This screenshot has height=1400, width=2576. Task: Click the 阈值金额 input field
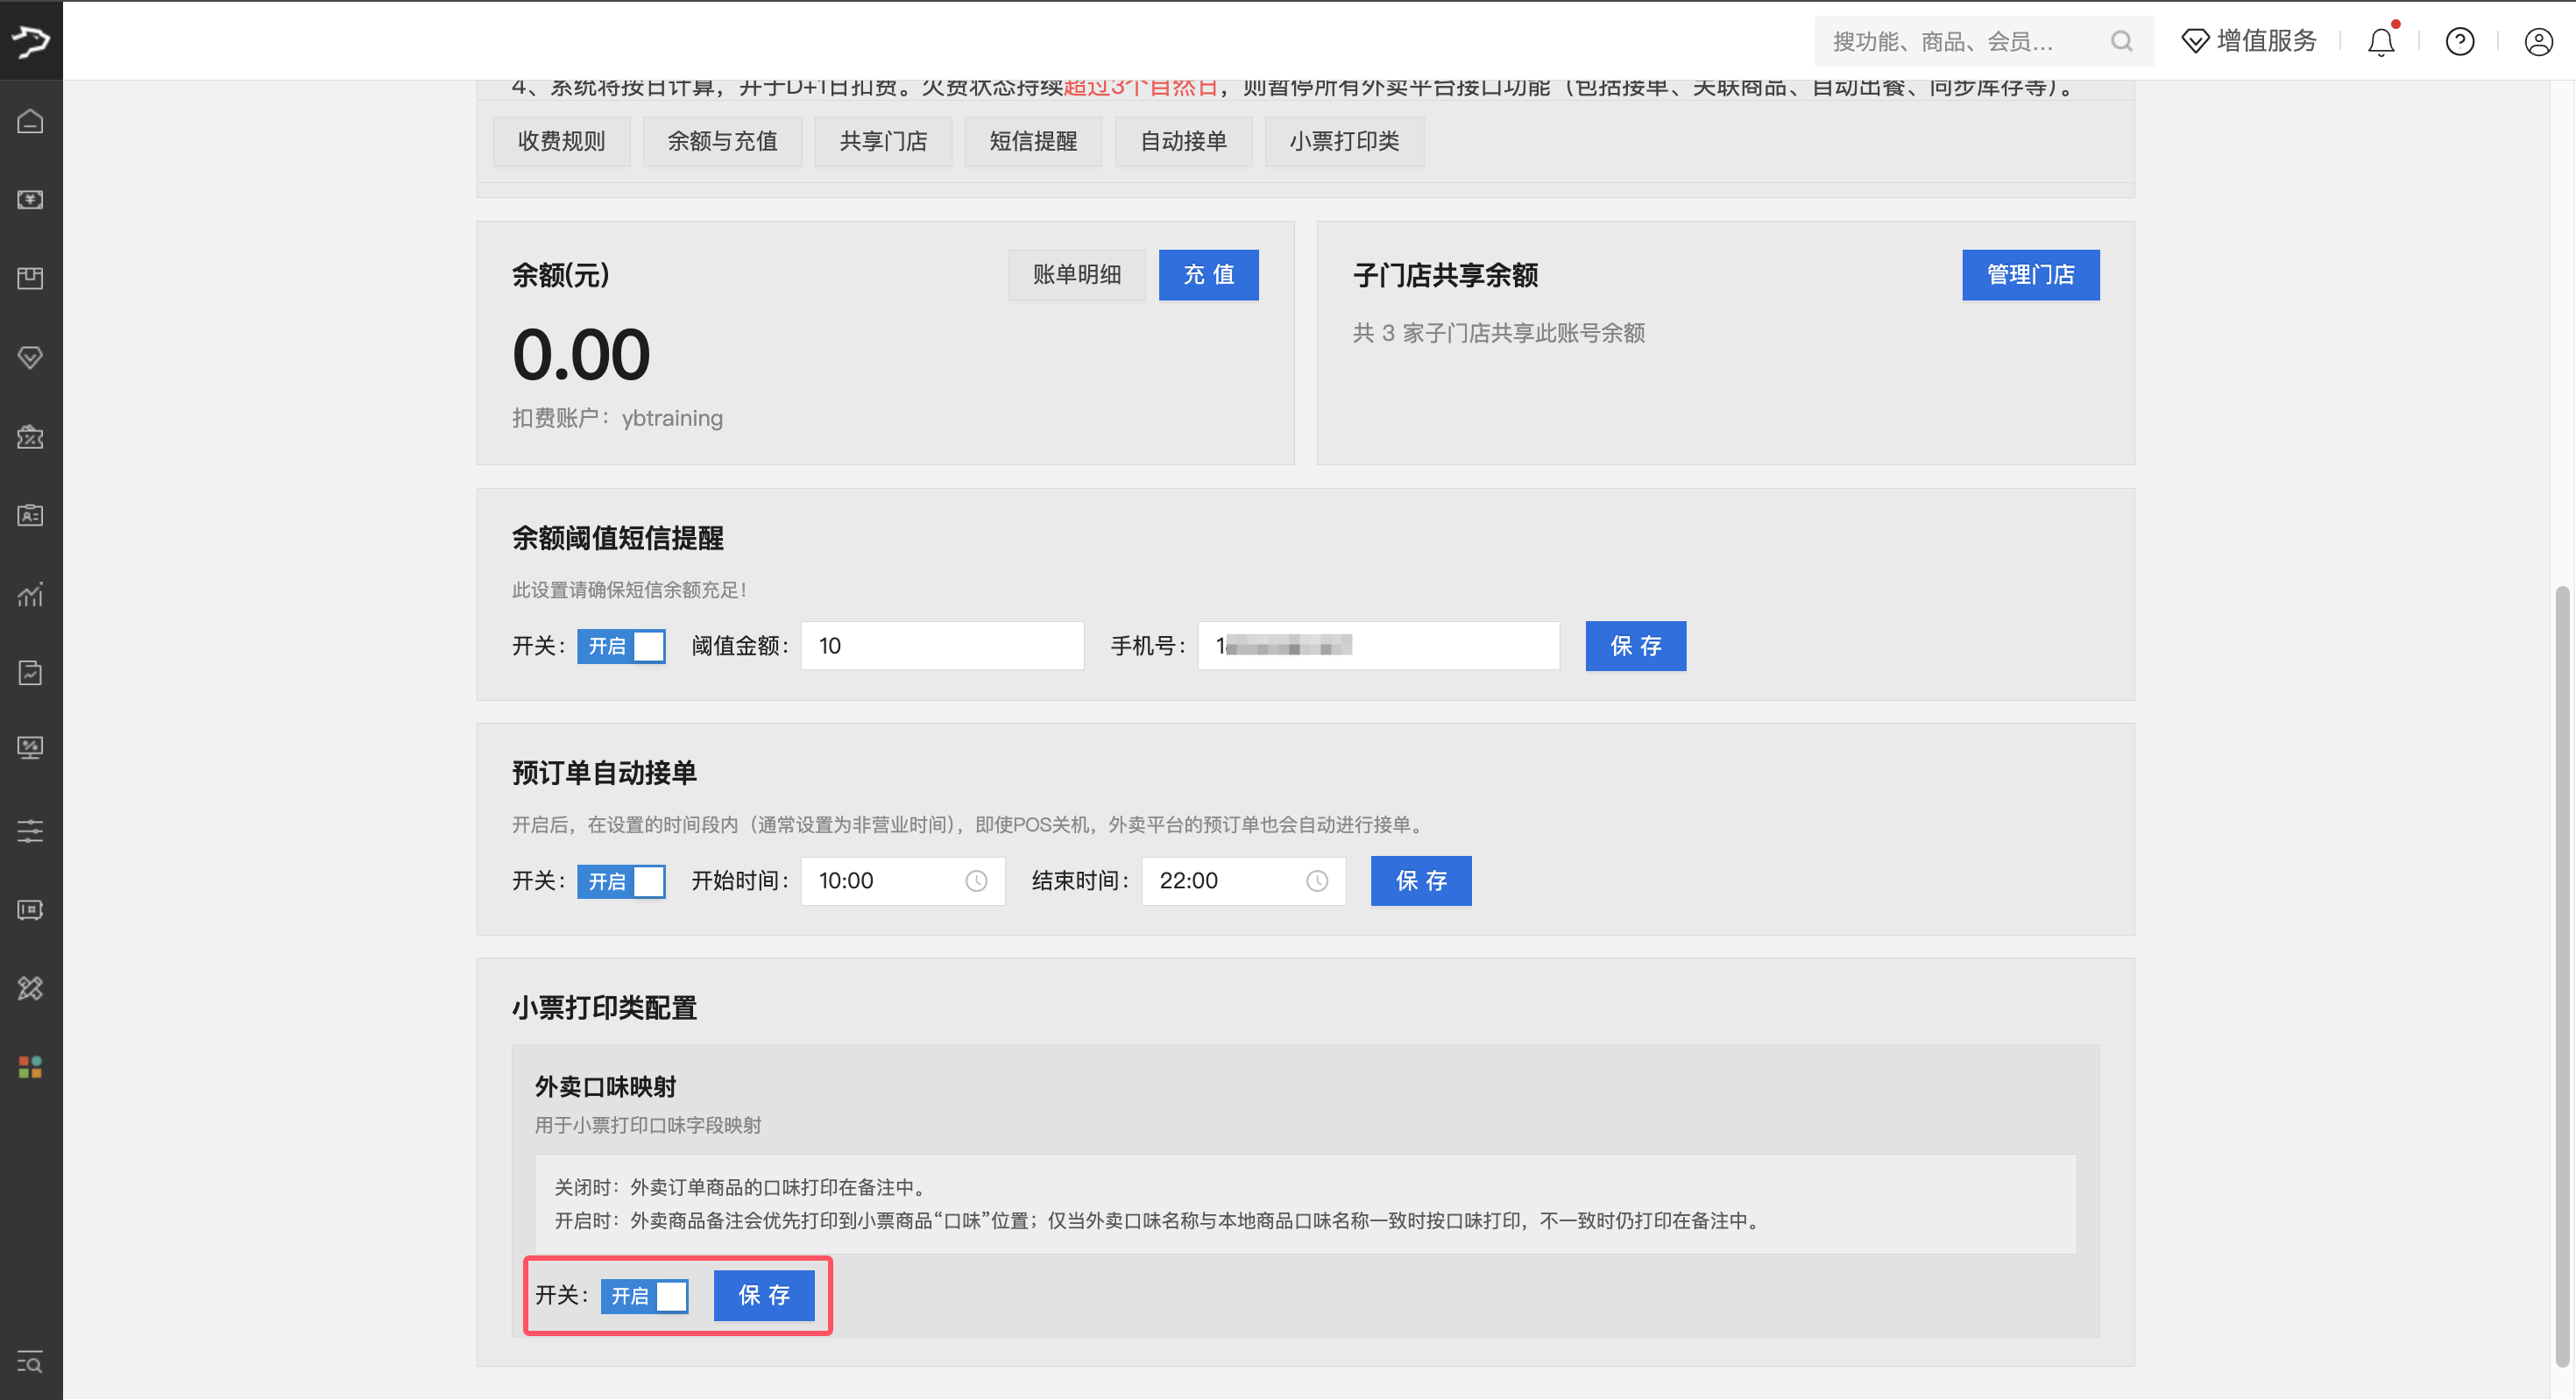tap(941, 646)
